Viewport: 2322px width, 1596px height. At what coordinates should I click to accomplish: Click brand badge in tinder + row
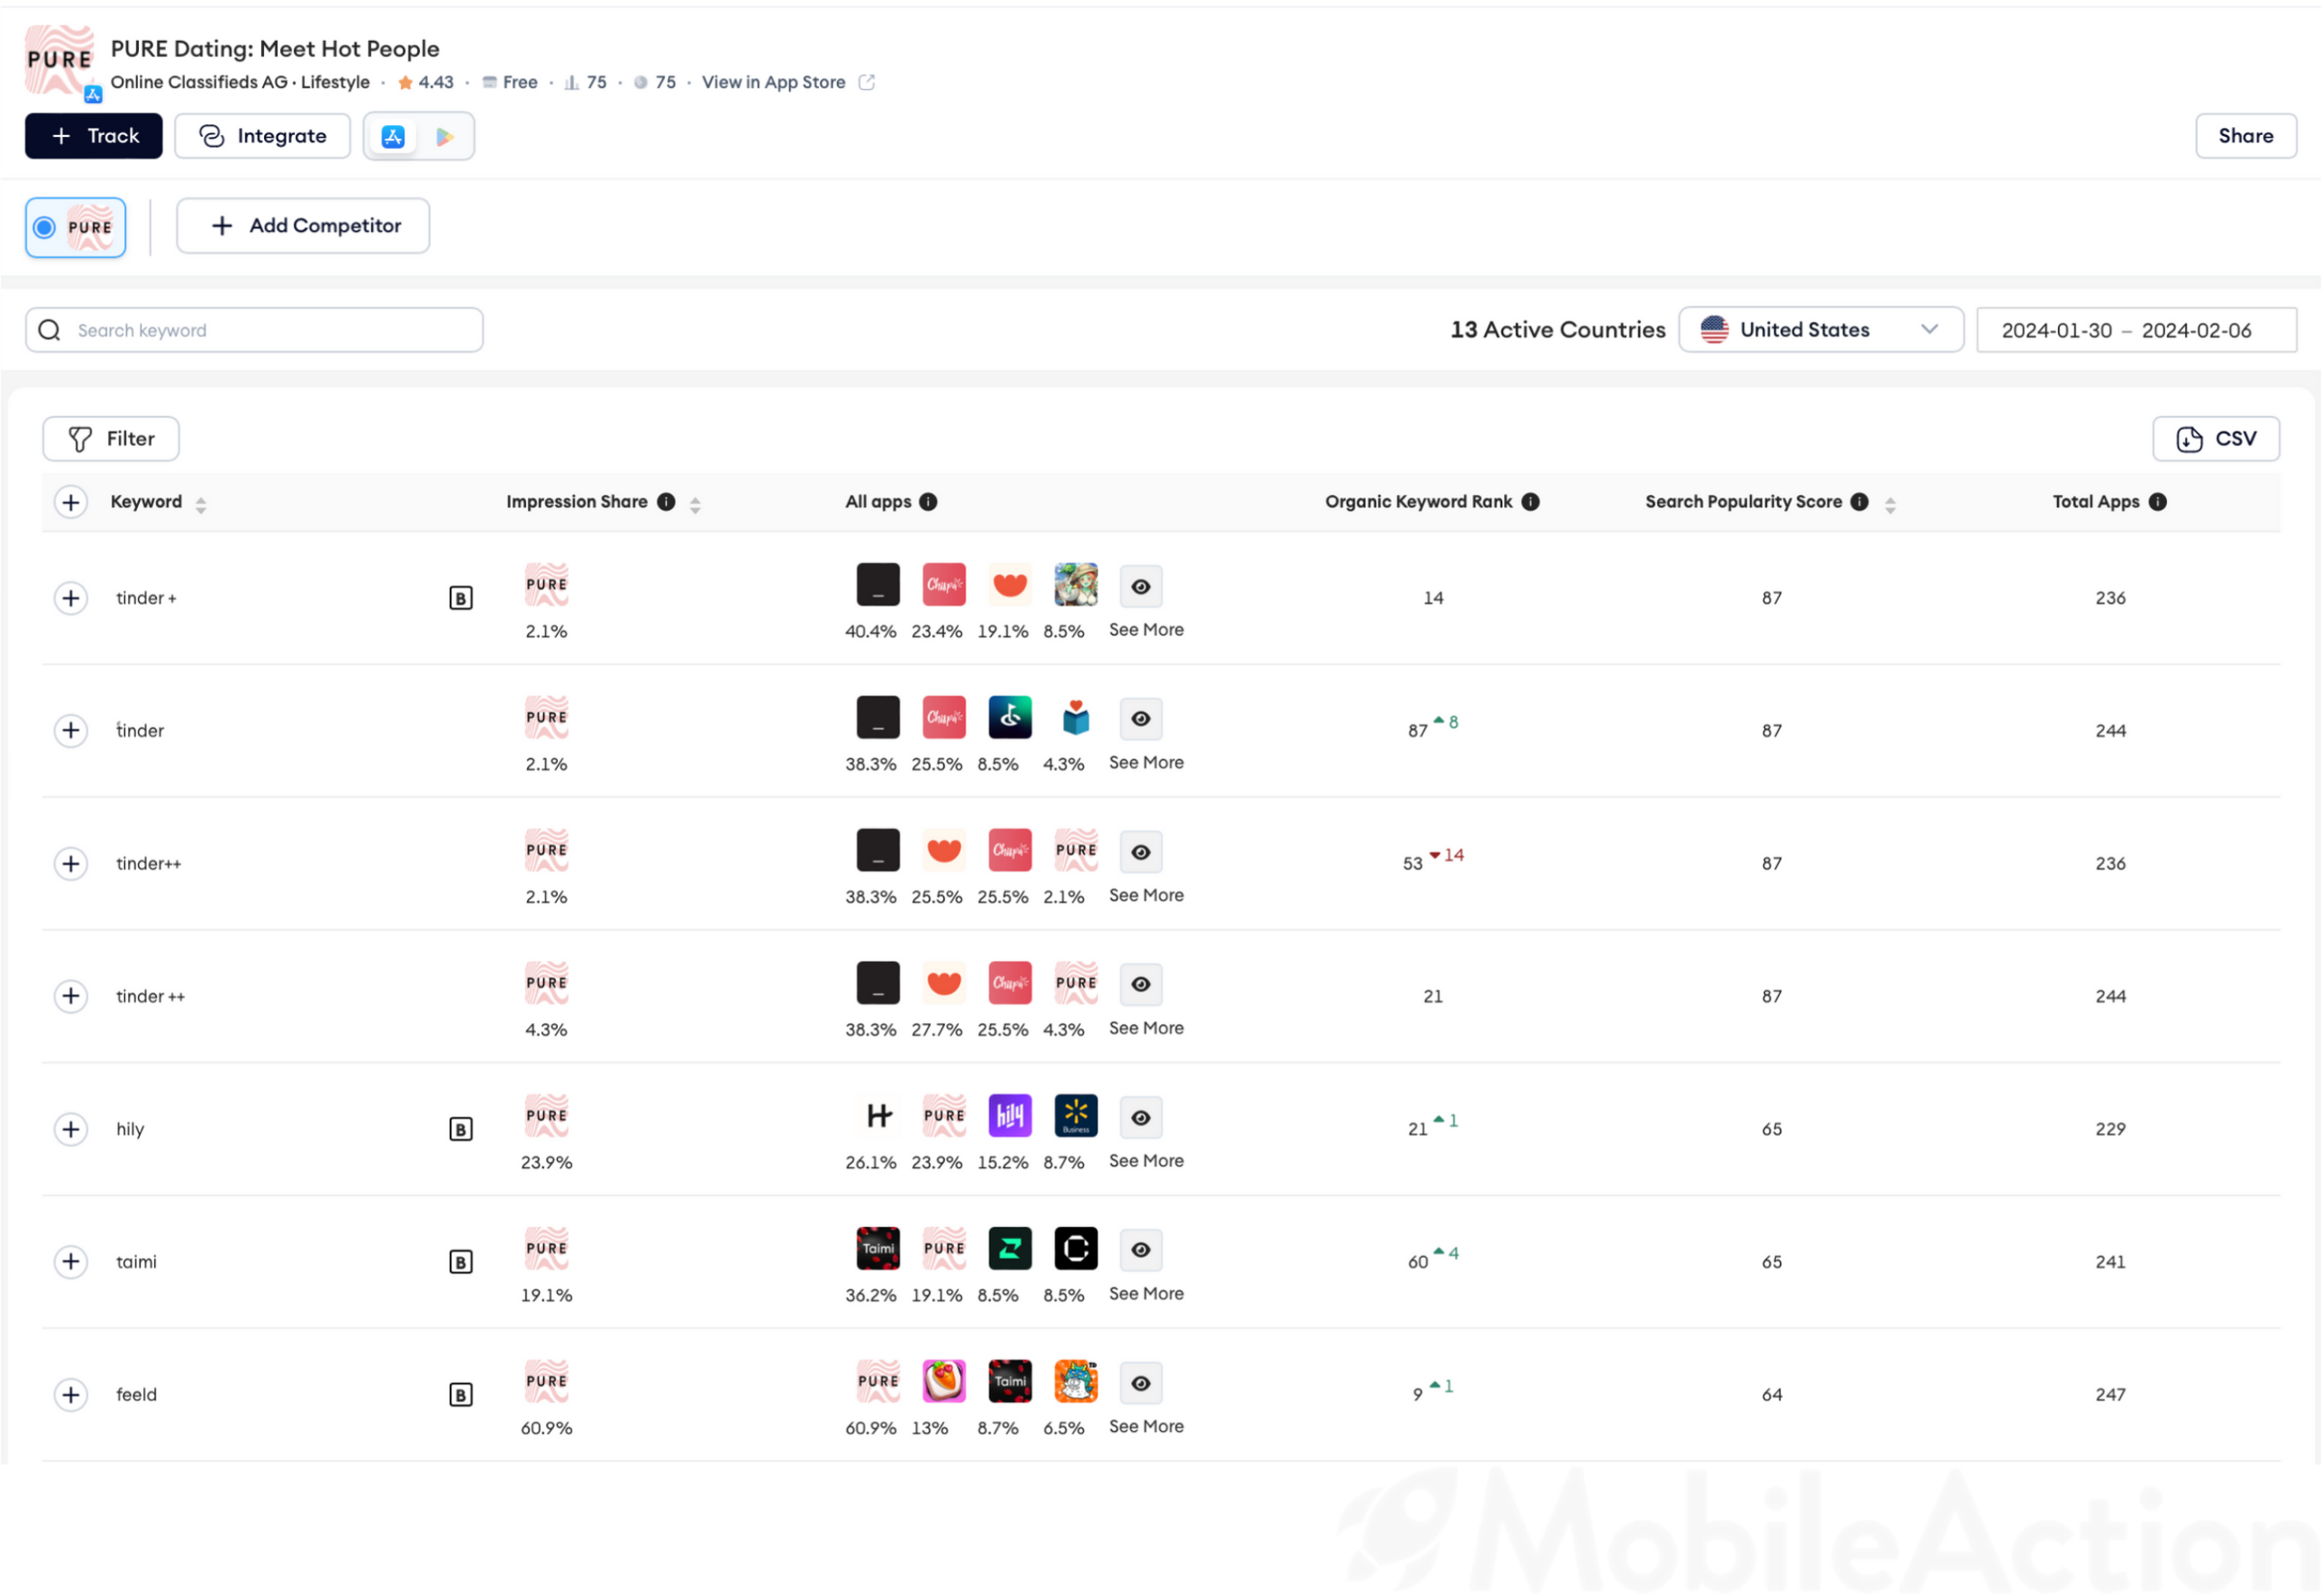[x=460, y=598]
